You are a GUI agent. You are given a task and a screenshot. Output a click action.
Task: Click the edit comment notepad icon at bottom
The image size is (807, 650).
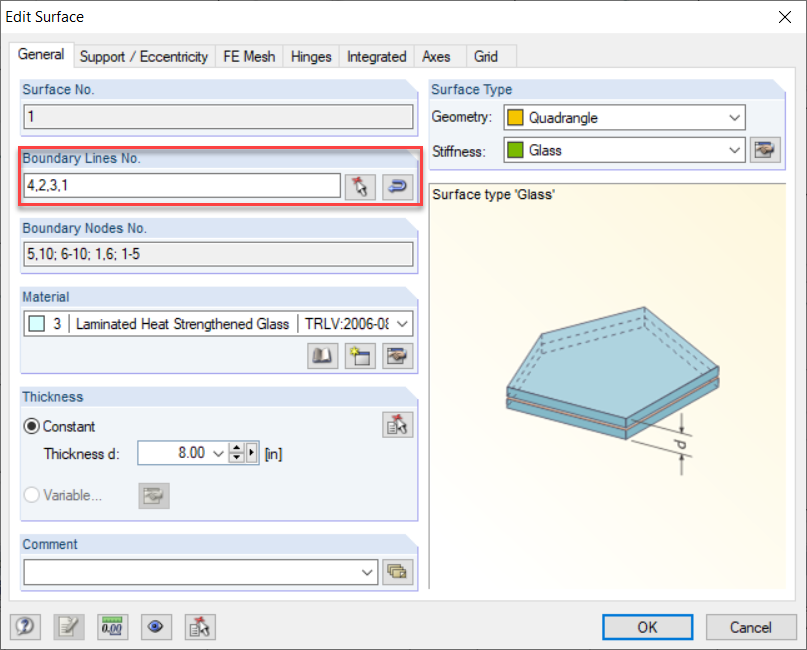coord(69,627)
